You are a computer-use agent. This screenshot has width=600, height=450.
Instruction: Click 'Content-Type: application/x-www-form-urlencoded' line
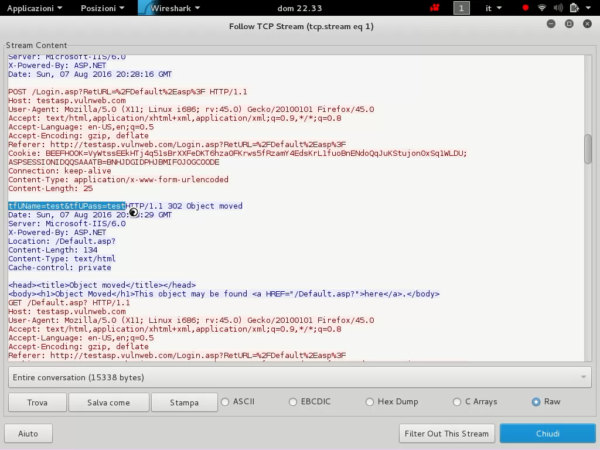click(118, 179)
